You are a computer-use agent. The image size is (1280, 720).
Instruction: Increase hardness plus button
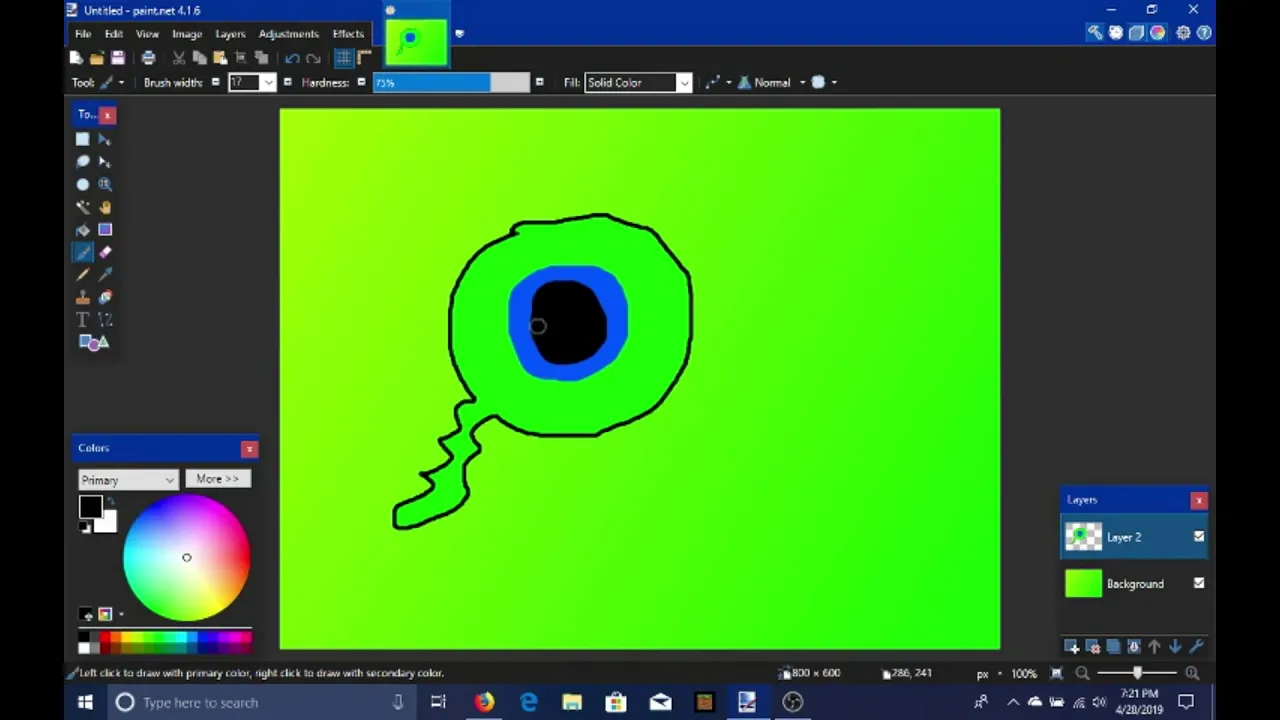point(539,83)
